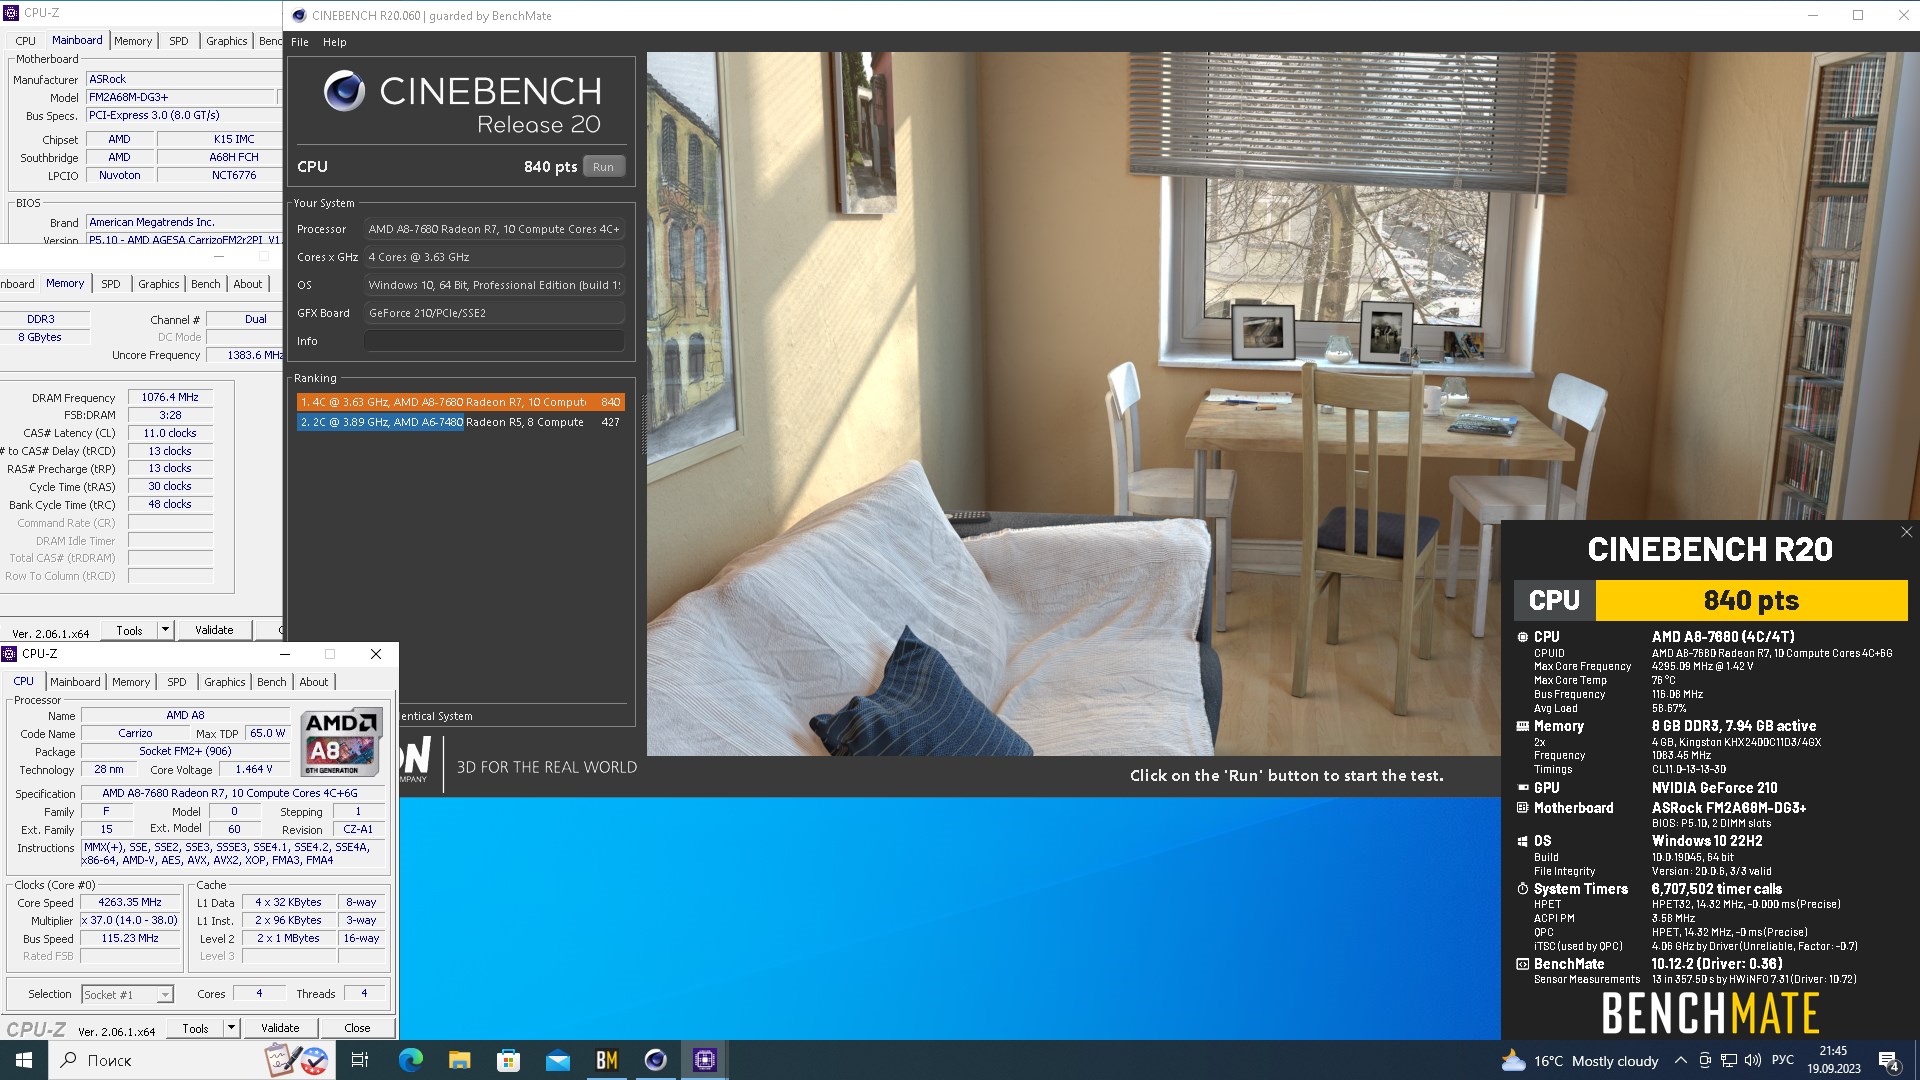Screen dimensions: 1920x1080
Task: Click the CPU-Z icon in top window title bar
Action: (x=12, y=13)
